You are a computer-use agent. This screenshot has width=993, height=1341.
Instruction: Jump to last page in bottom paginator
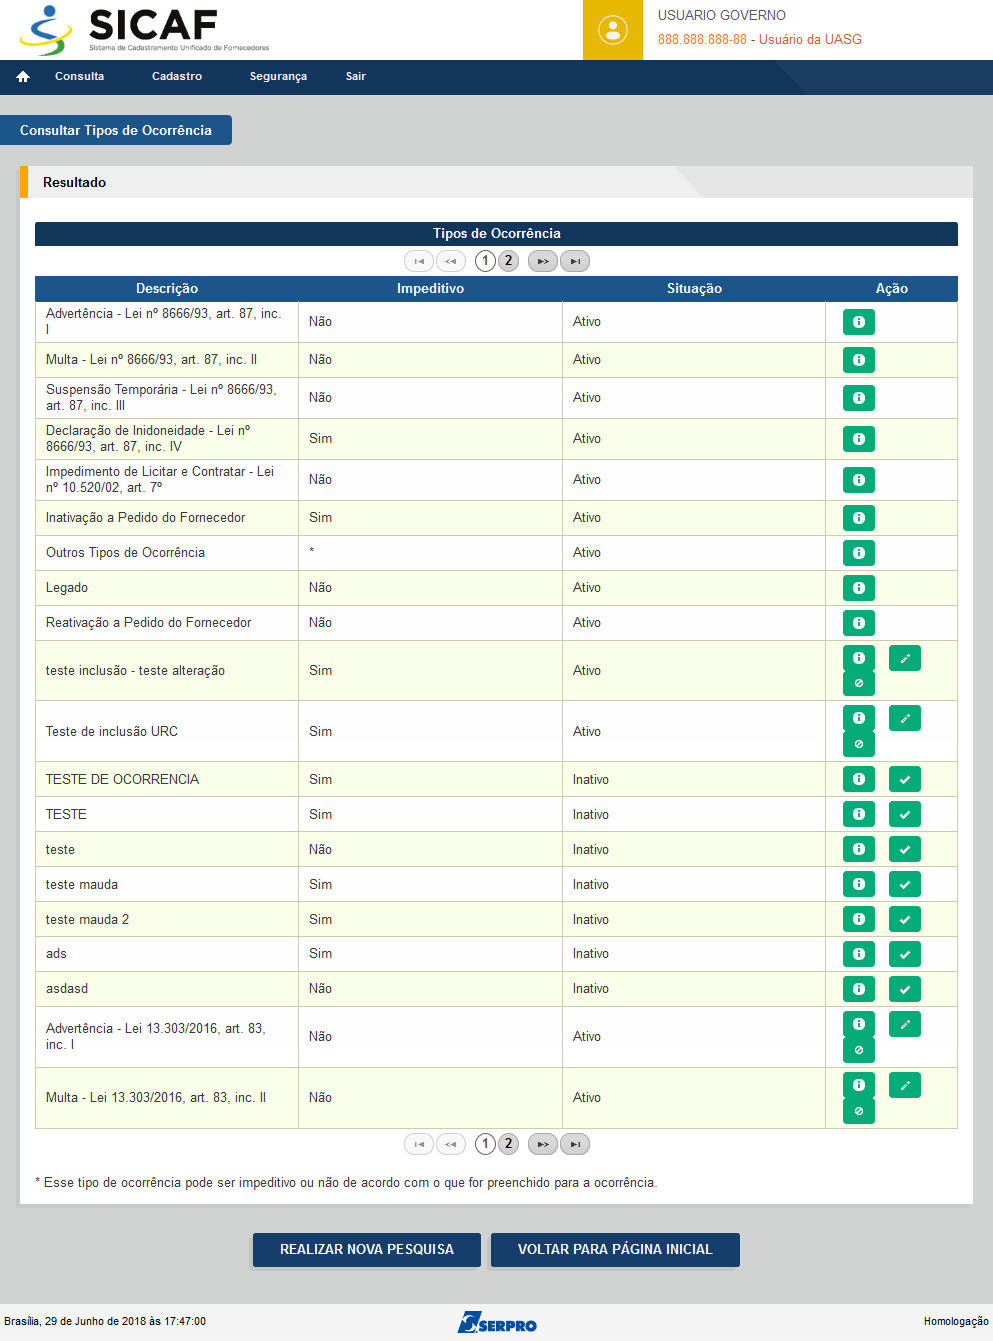(x=575, y=1144)
